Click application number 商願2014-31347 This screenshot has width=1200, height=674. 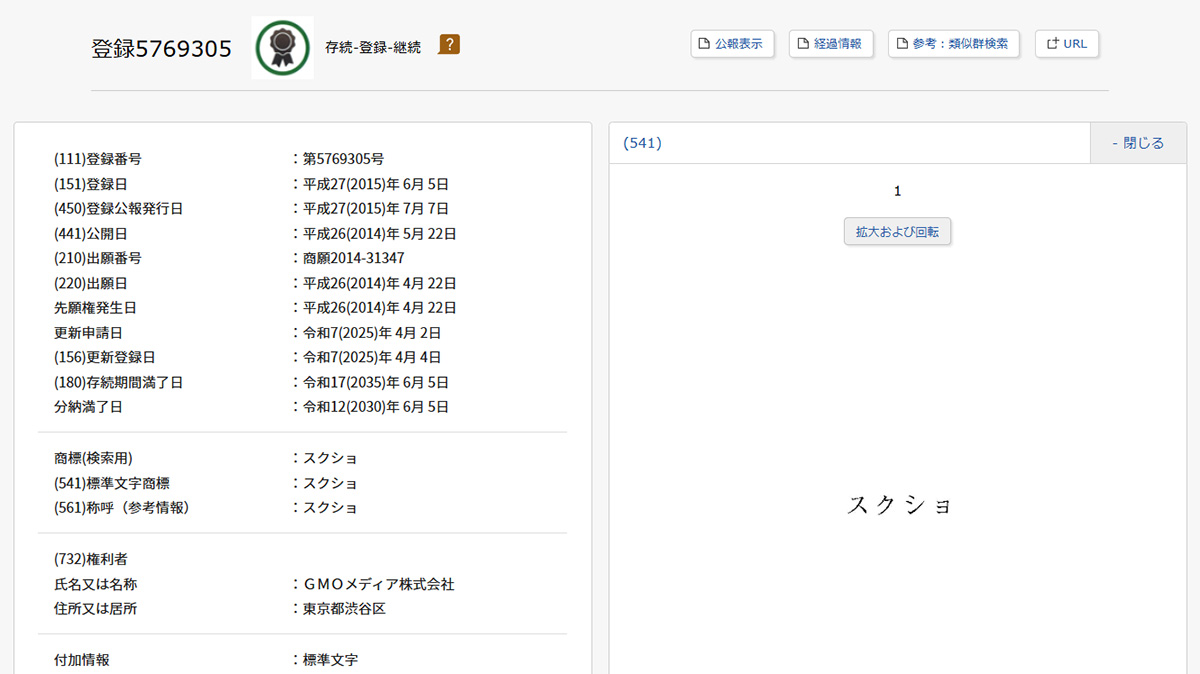coord(354,258)
